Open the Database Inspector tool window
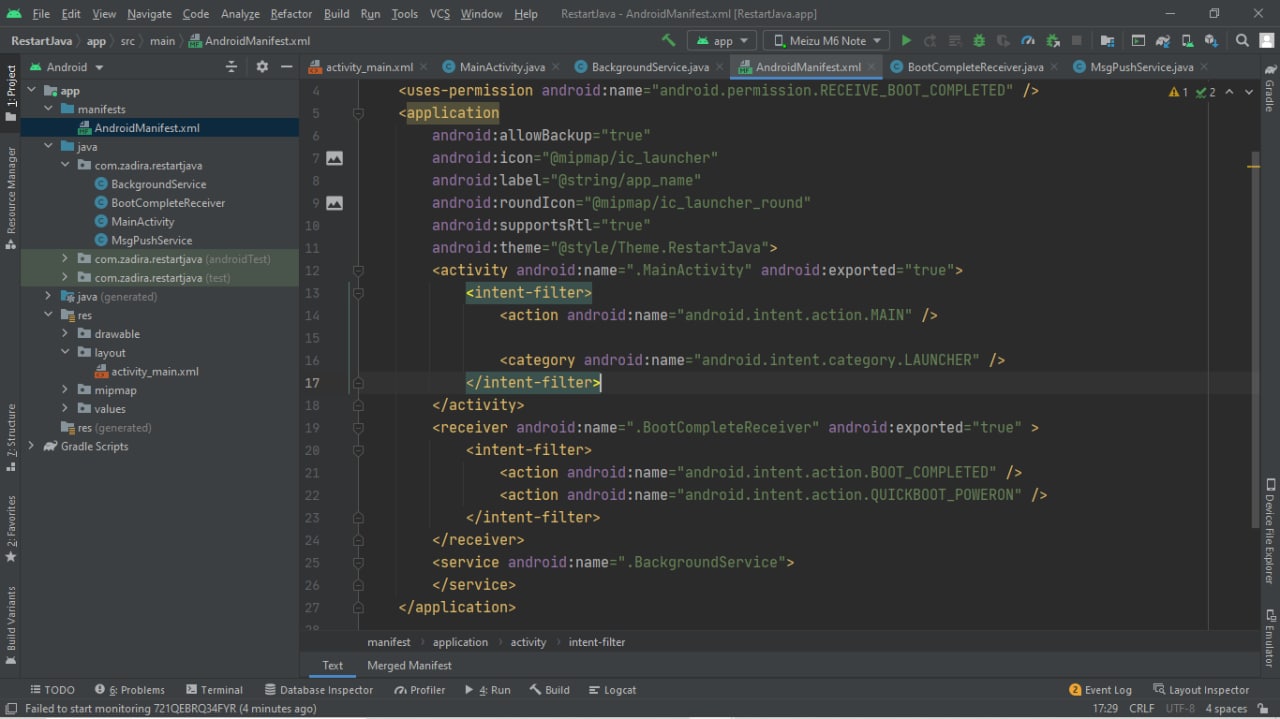The width and height of the screenshot is (1280, 719). pos(319,690)
